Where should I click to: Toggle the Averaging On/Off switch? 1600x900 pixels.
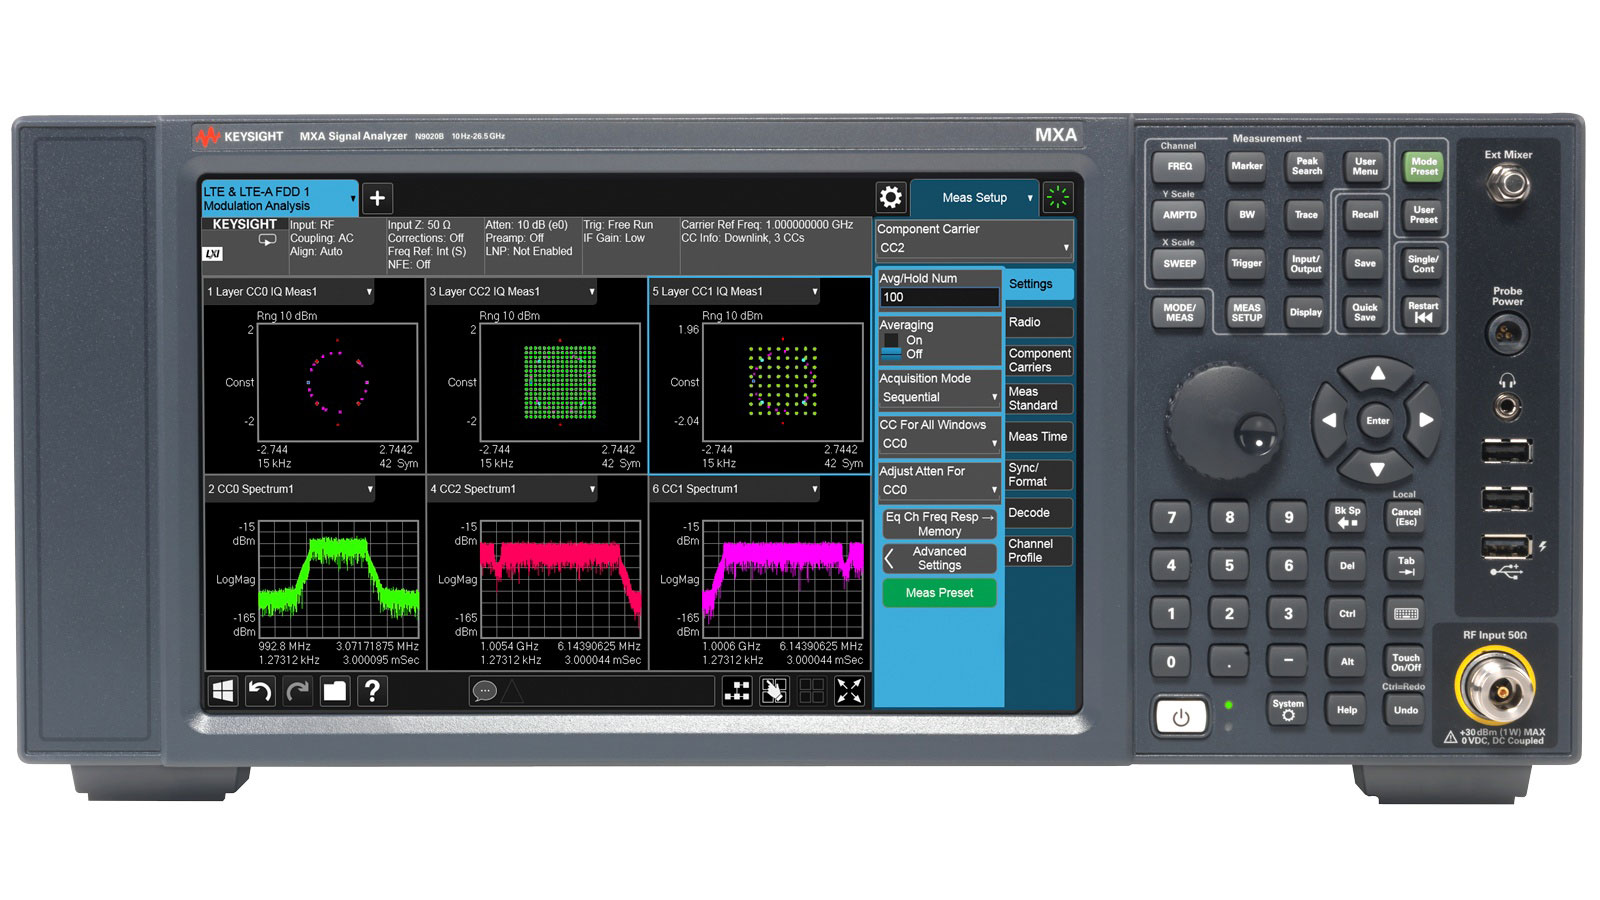pos(891,347)
